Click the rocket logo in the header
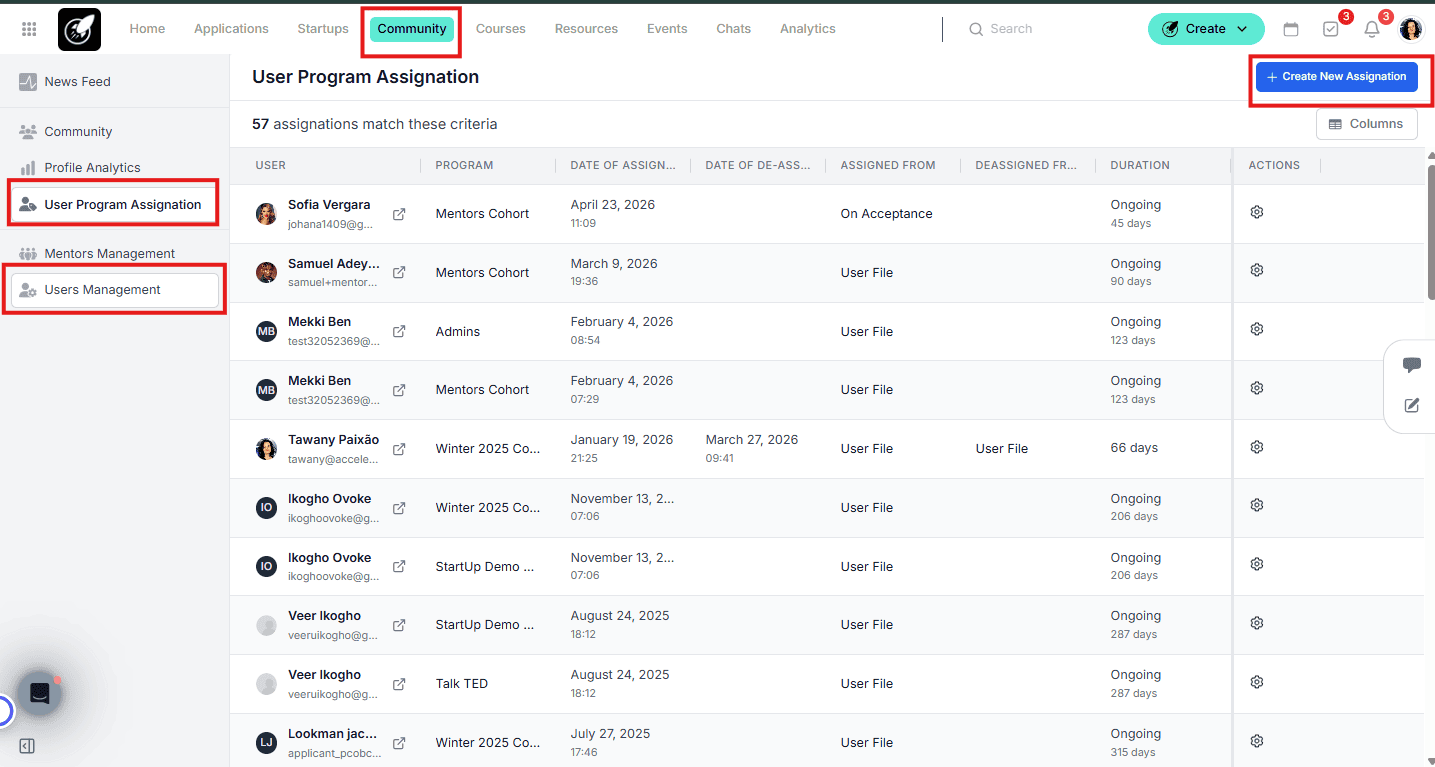Image resolution: width=1435 pixels, height=767 pixels. 79,29
